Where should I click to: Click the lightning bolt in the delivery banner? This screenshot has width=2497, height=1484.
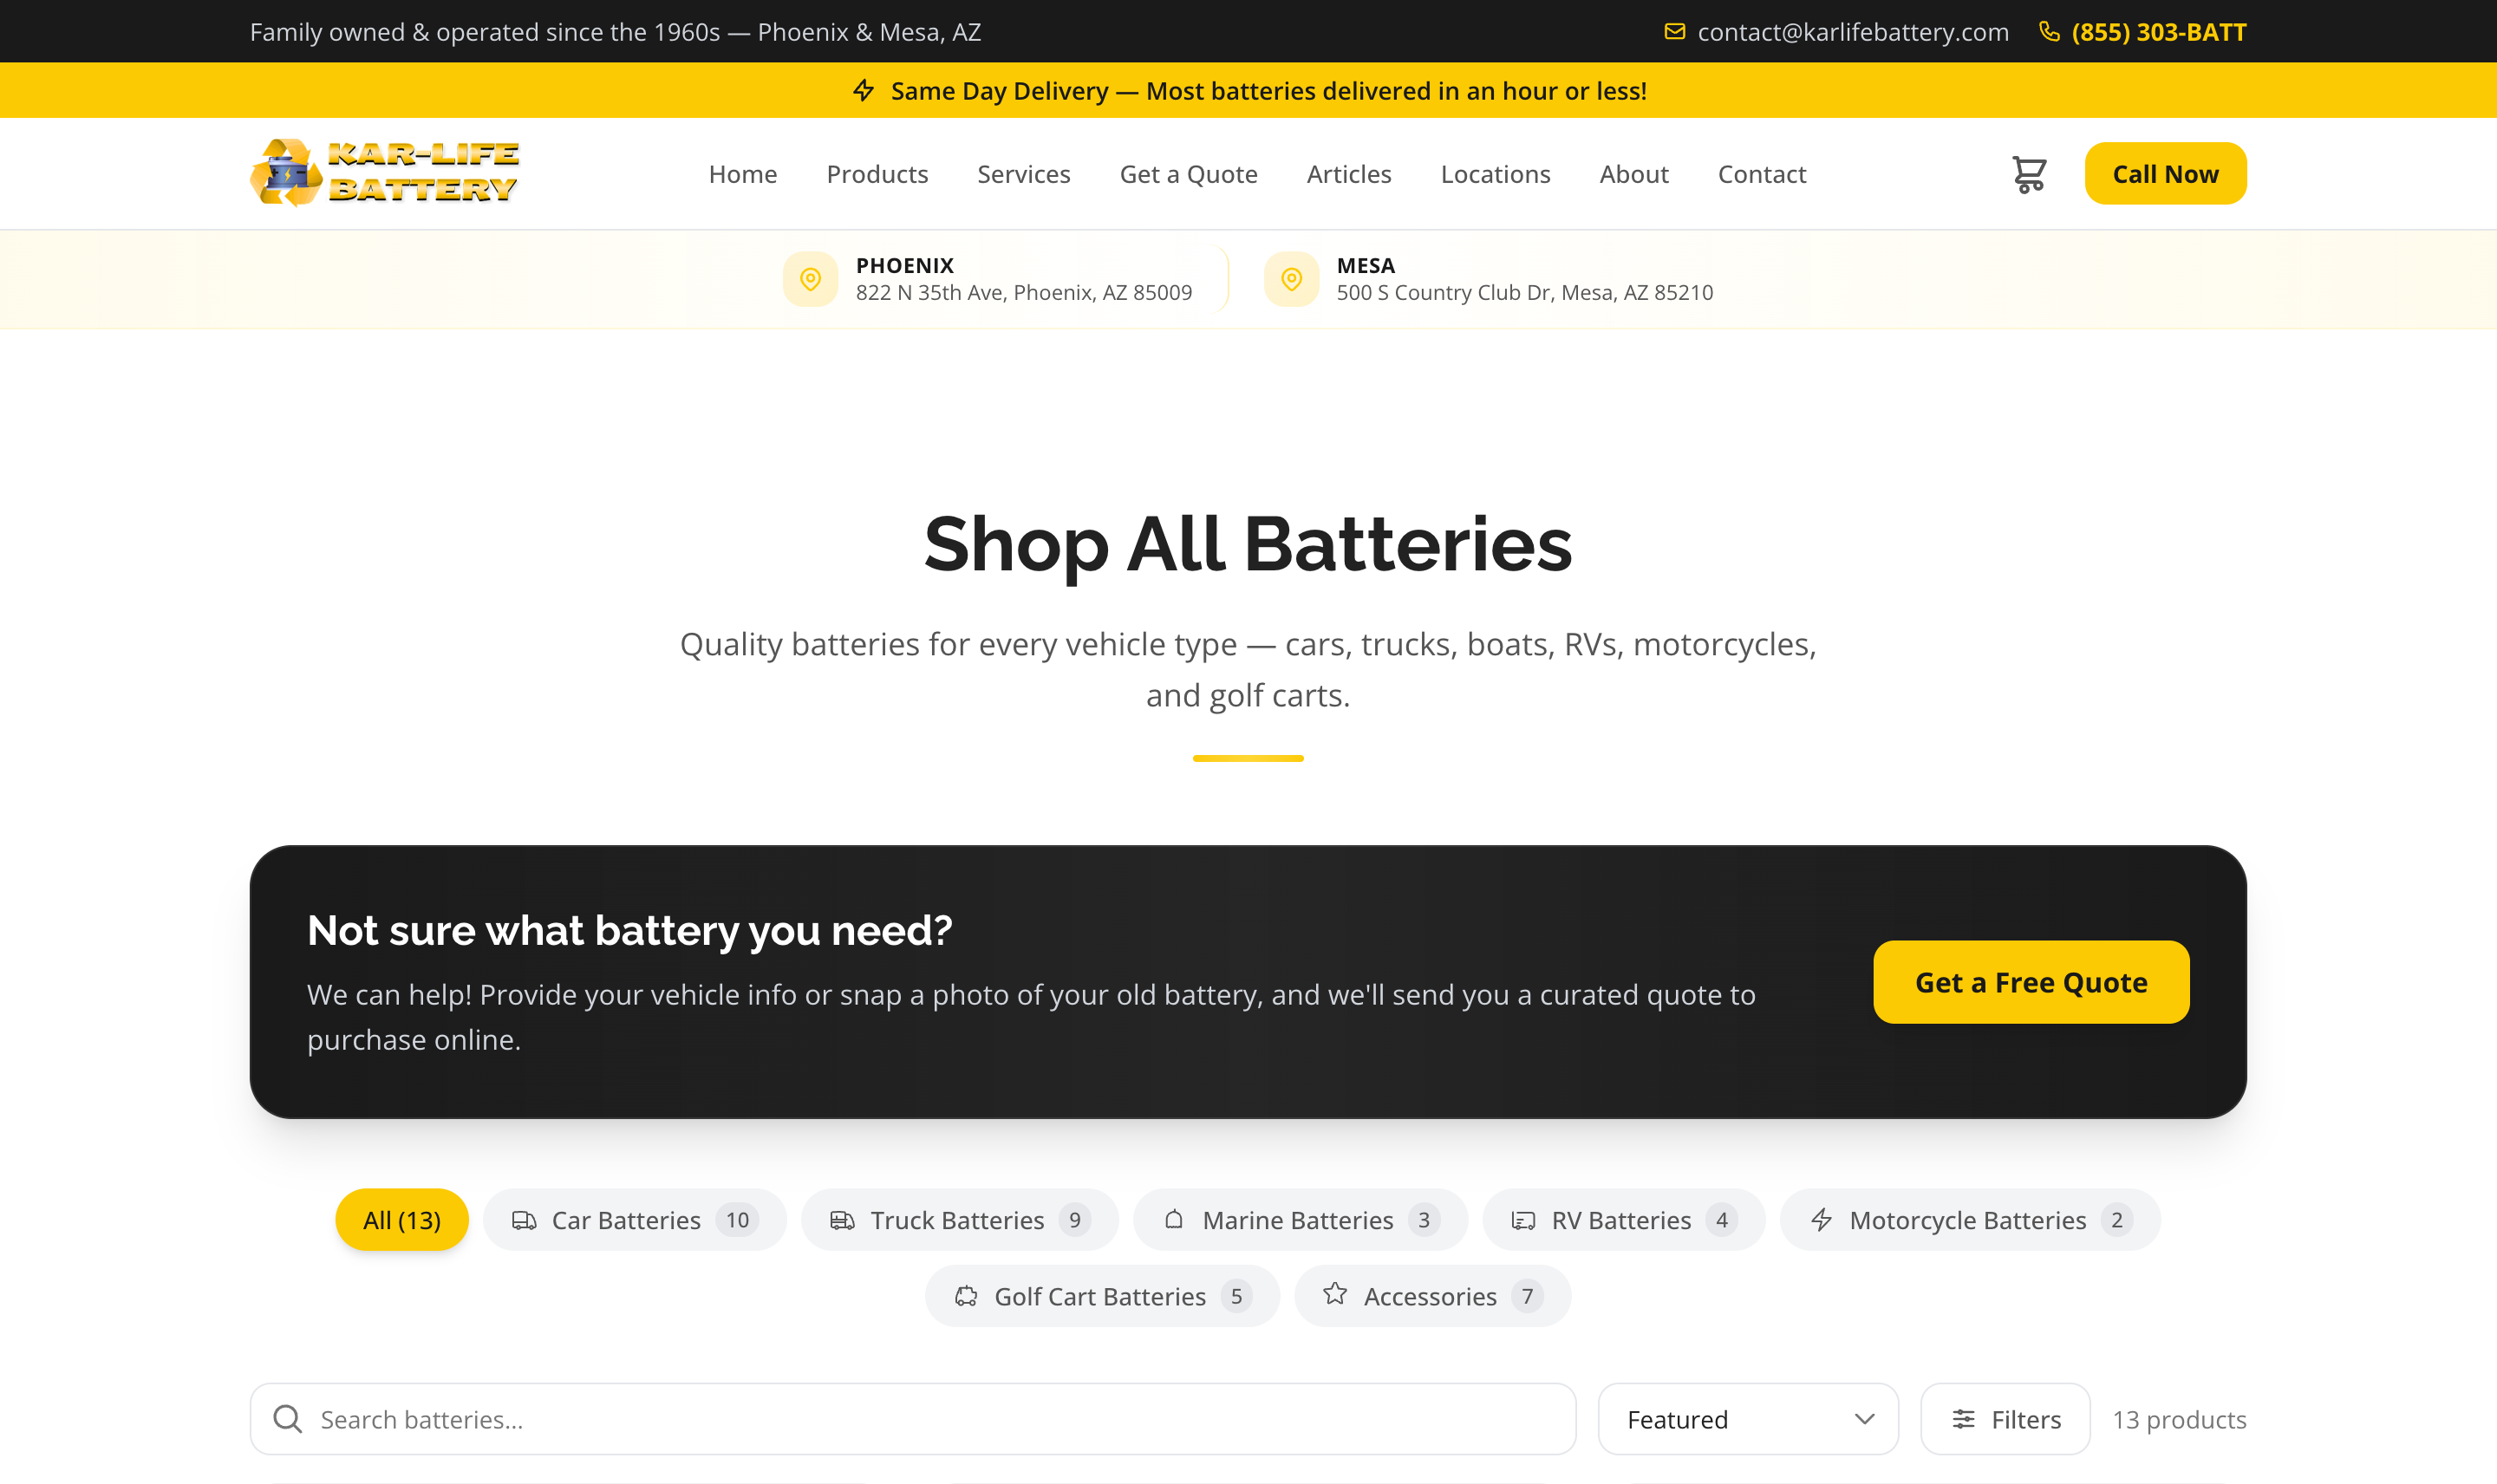click(x=864, y=90)
